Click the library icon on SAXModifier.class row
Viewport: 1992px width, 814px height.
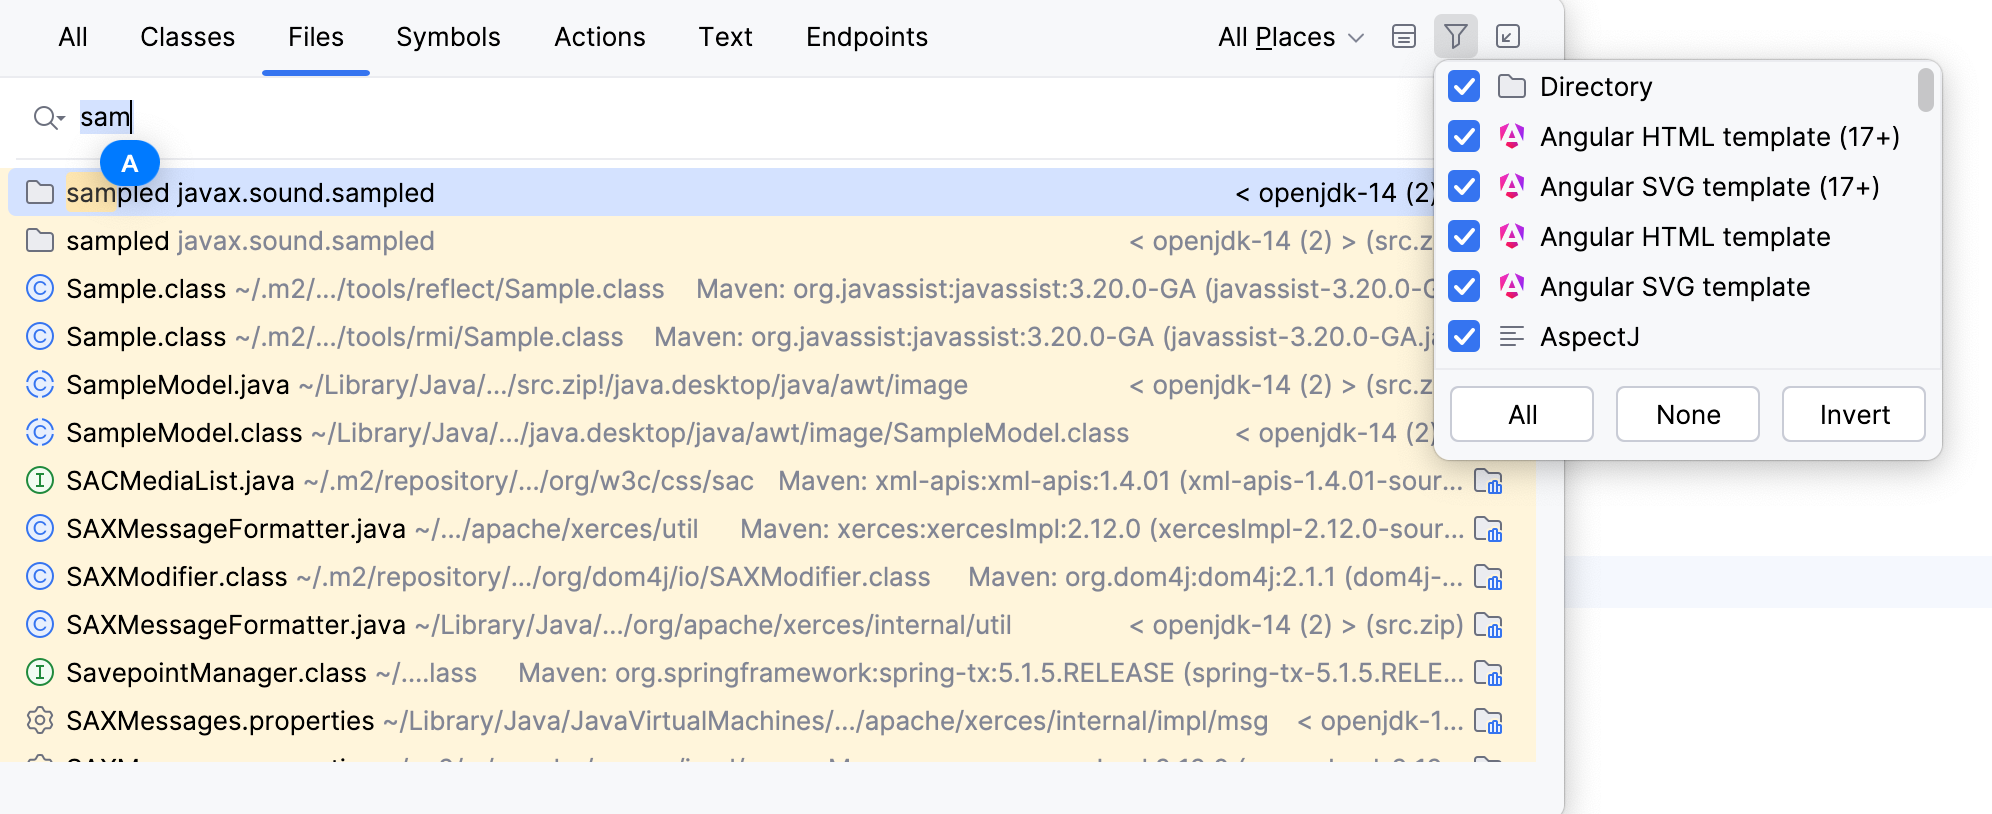point(1488,578)
